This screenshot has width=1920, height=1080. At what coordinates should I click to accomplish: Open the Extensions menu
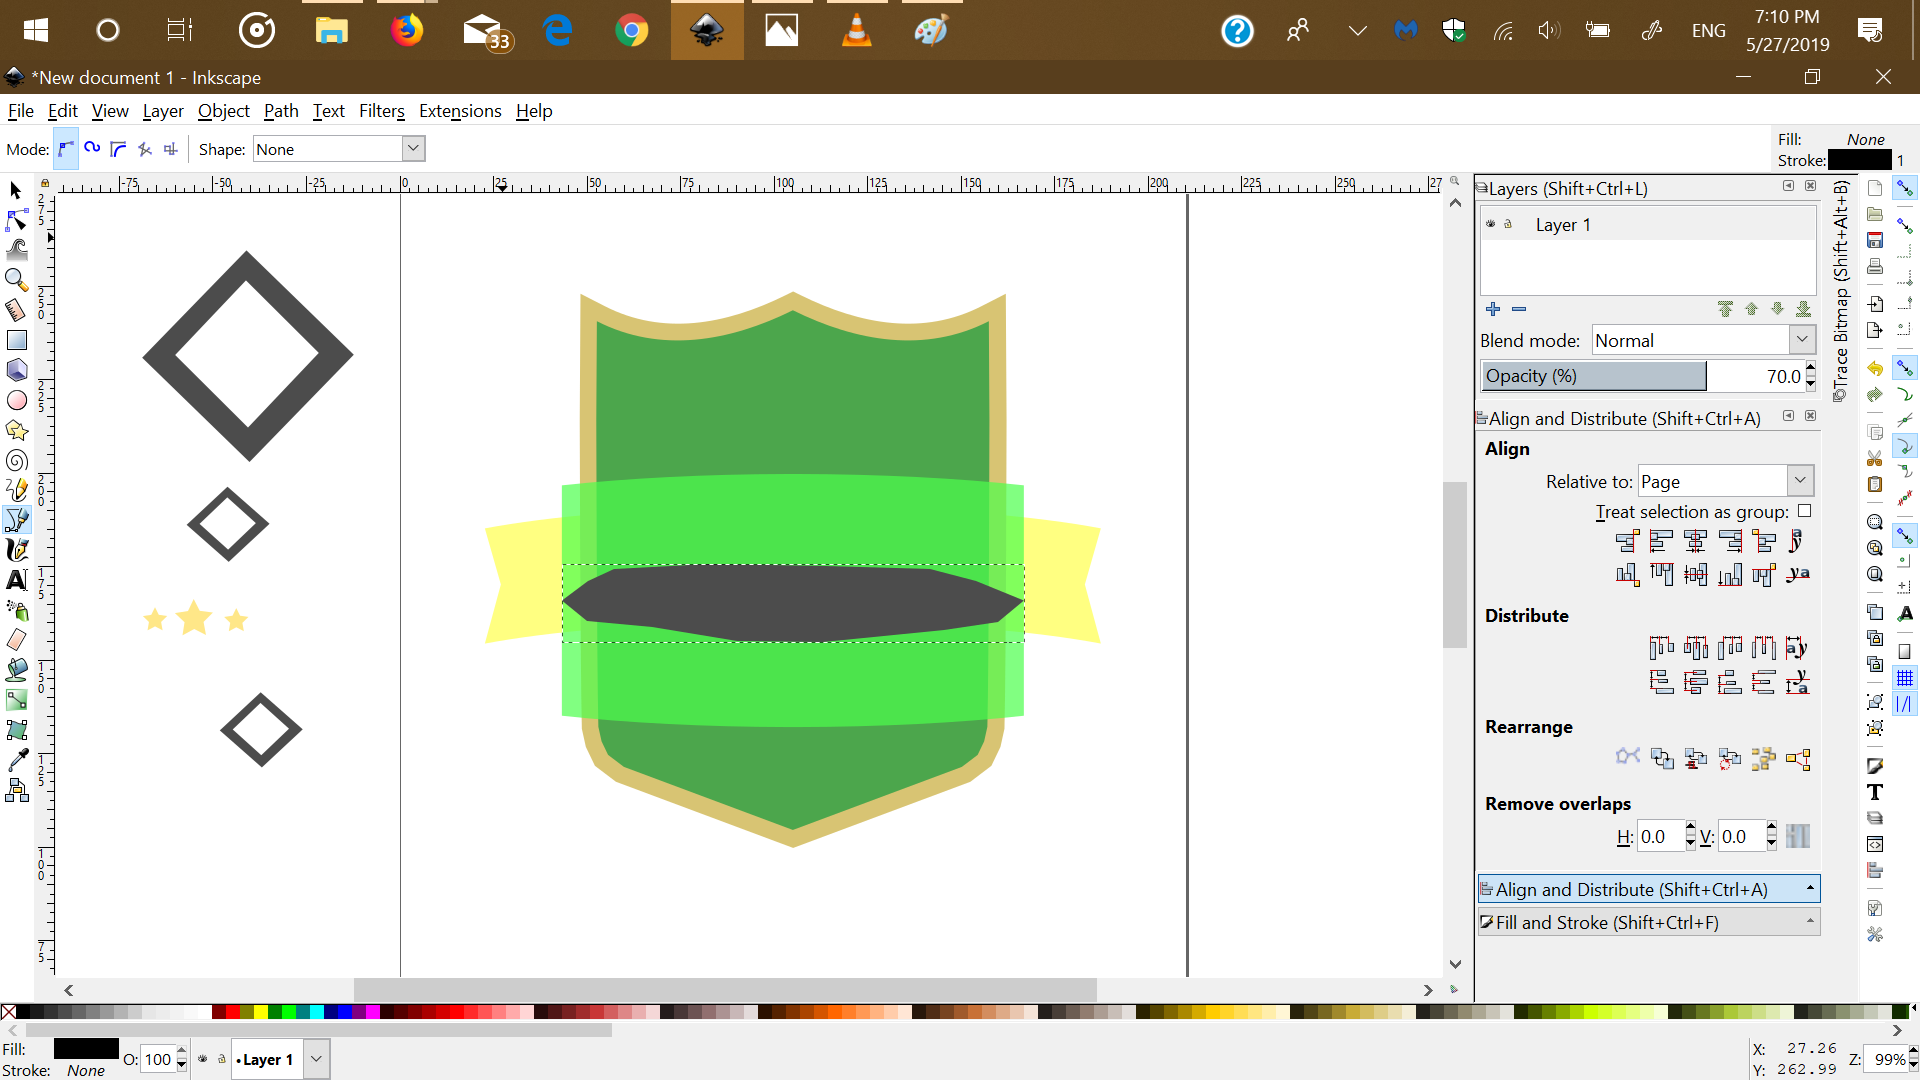(x=460, y=111)
